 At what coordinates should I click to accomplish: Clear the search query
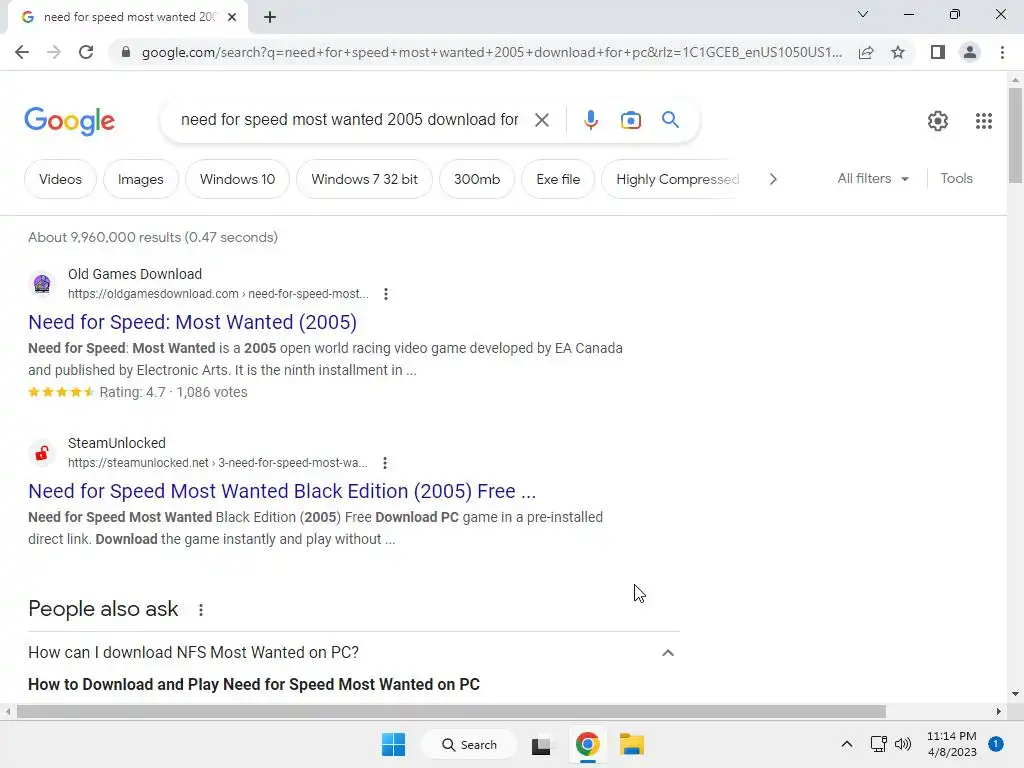541,120
